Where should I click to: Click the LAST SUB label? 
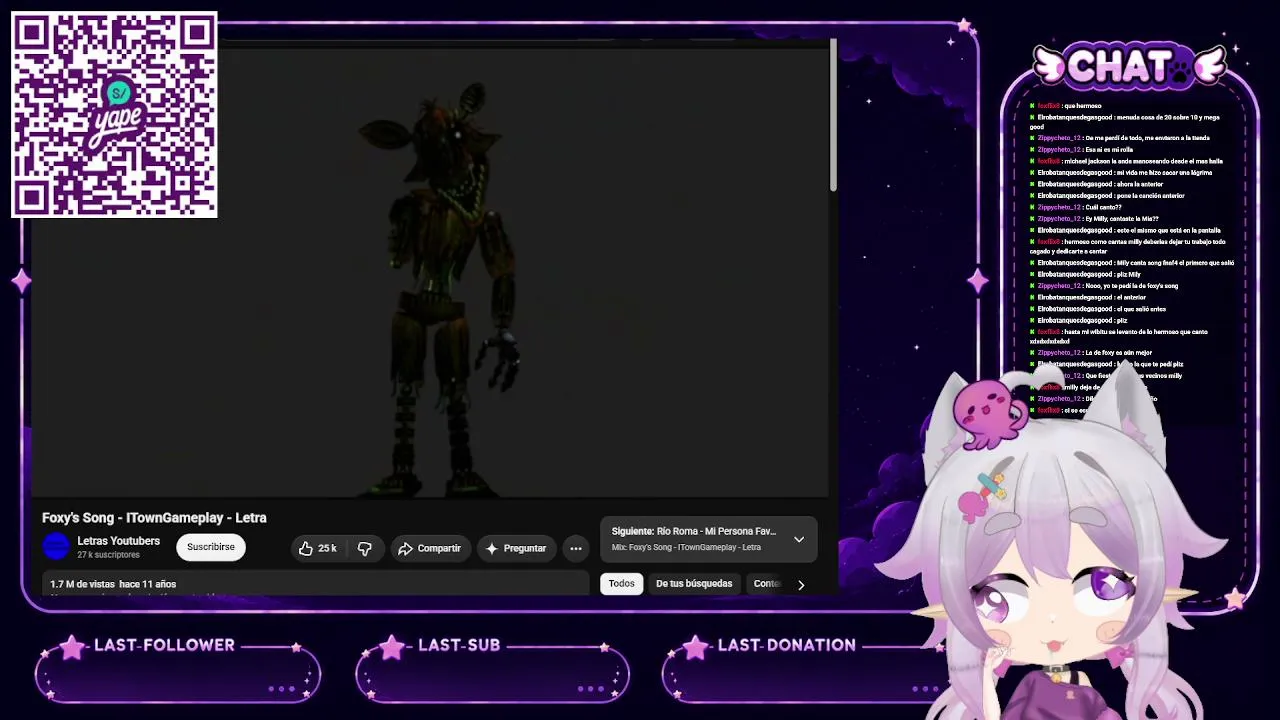[x=459, y=645]
